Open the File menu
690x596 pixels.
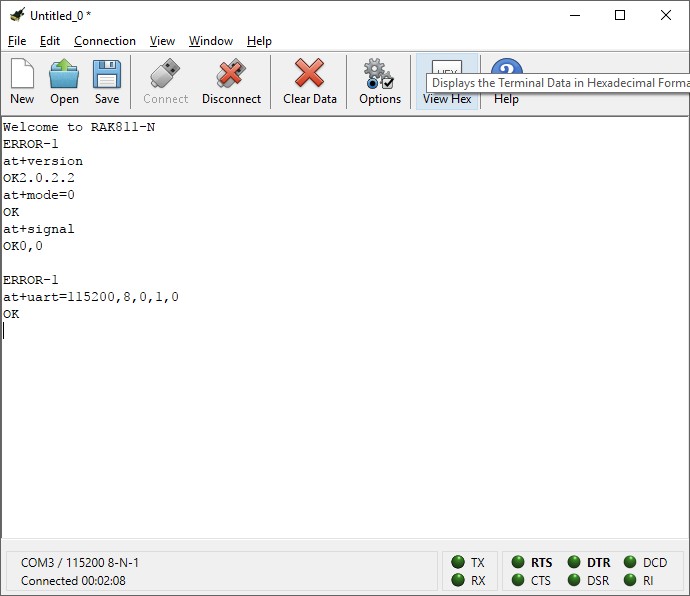(17, 41)
